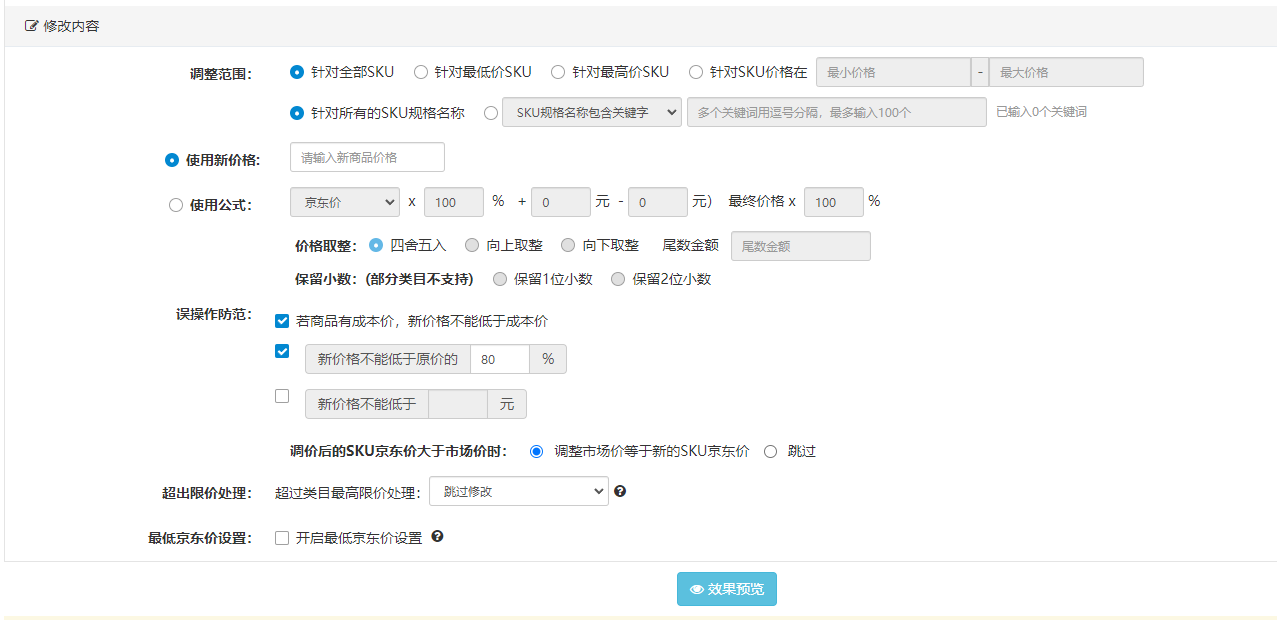Viewport: 1277px width, 620px height.
Task: Click the edit icon beside 修改内容
Action: 31,26
